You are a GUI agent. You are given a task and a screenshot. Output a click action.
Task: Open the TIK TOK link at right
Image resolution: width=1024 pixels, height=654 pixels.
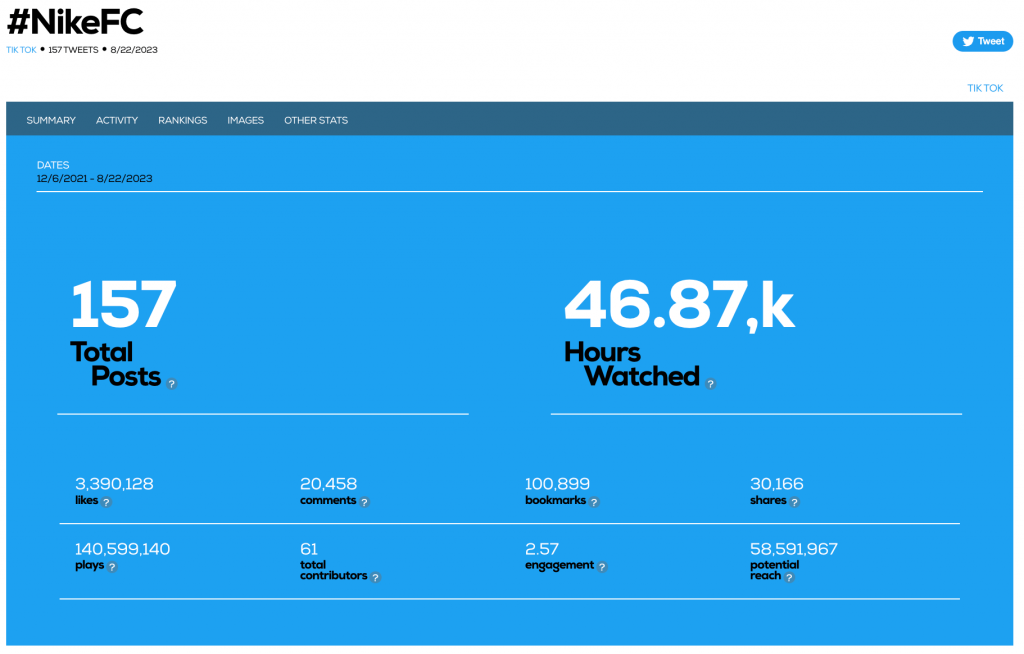985,88
